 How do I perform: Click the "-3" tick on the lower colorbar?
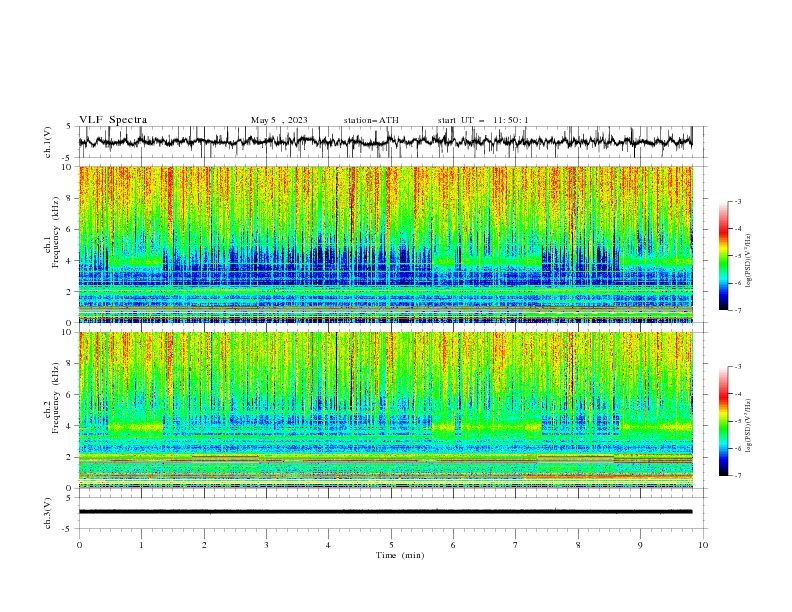coord(737,367)
